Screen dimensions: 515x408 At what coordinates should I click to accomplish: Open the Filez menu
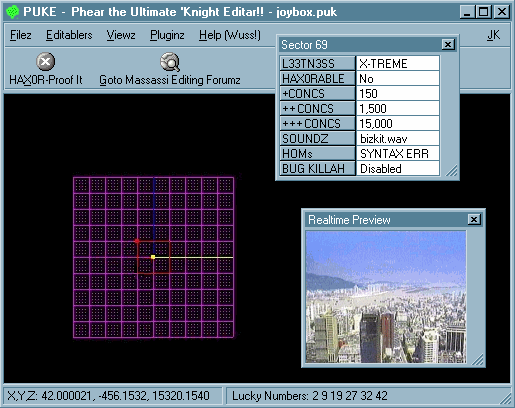point(21,35)
